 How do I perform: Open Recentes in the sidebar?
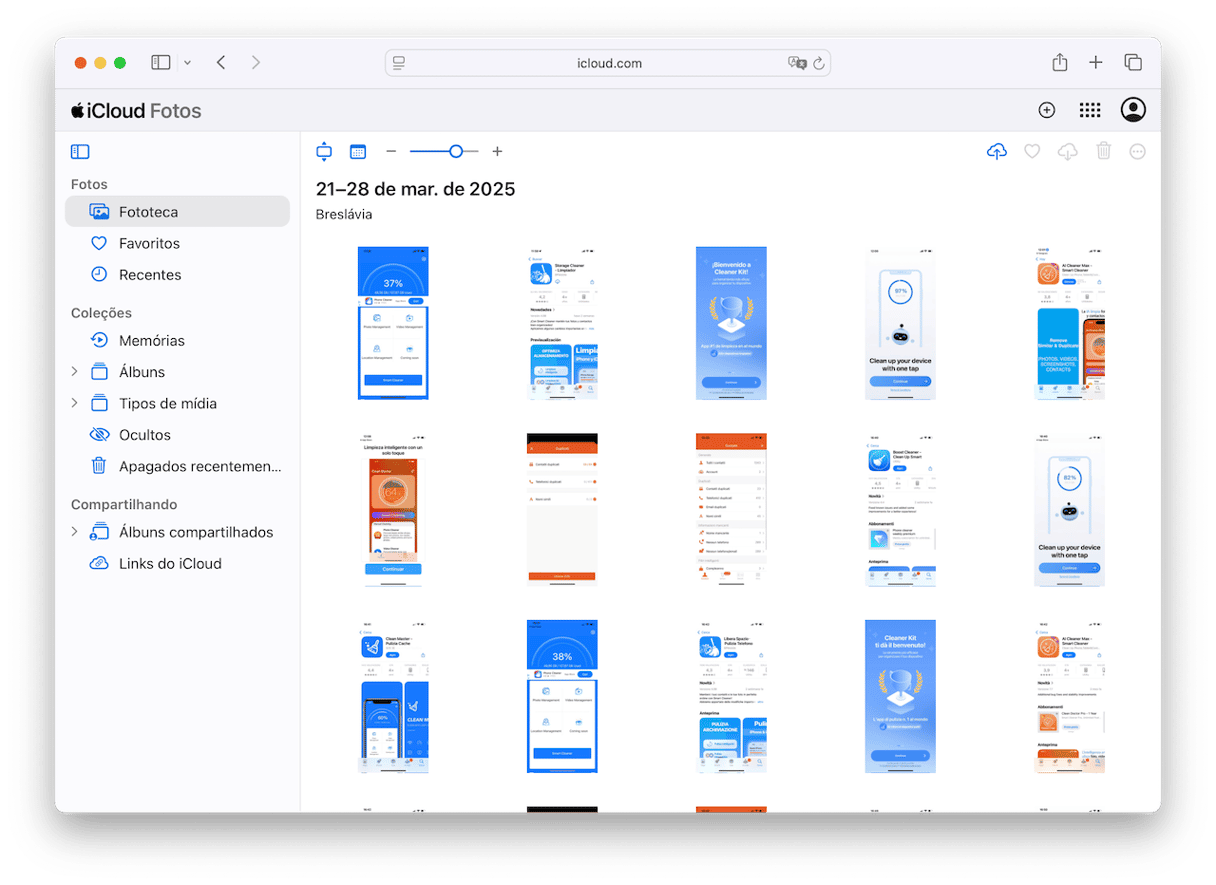click(150, 275)
